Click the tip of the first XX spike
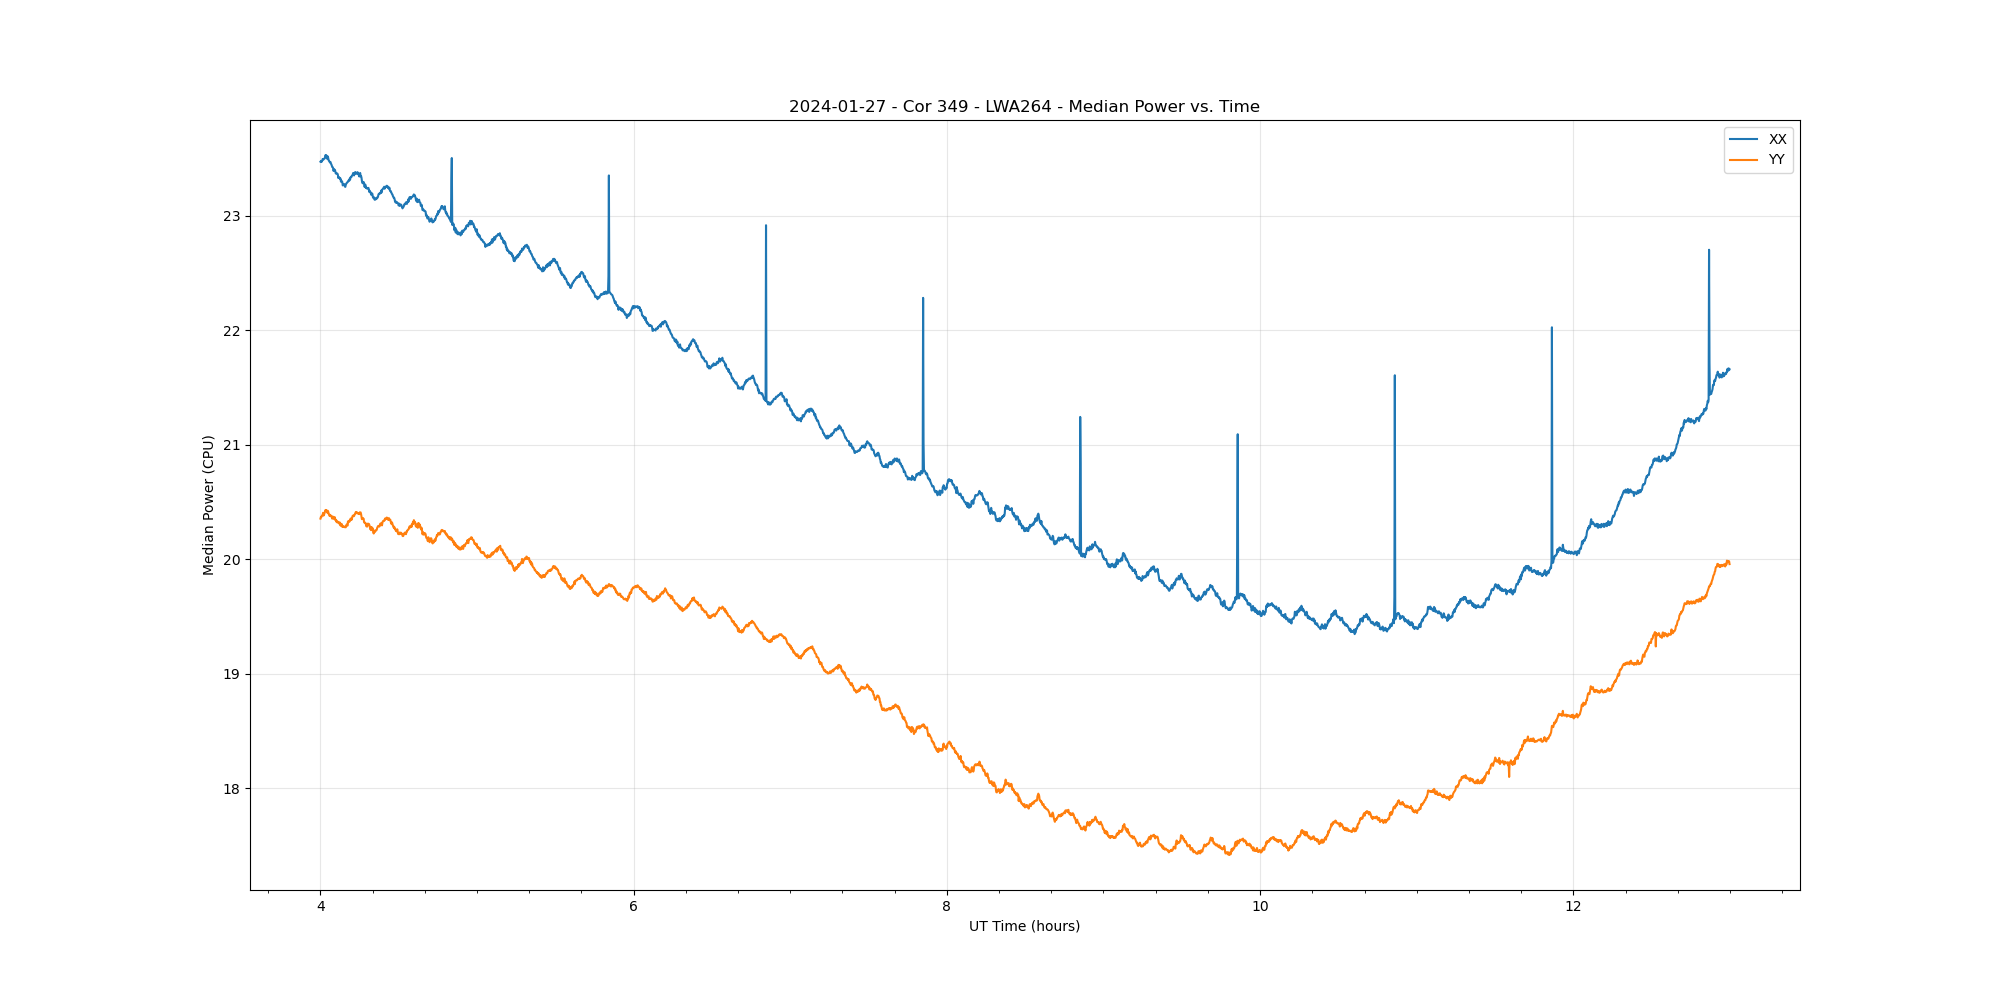The width and height of the screenshot is (2000, 1000). [x=451, y=158]
